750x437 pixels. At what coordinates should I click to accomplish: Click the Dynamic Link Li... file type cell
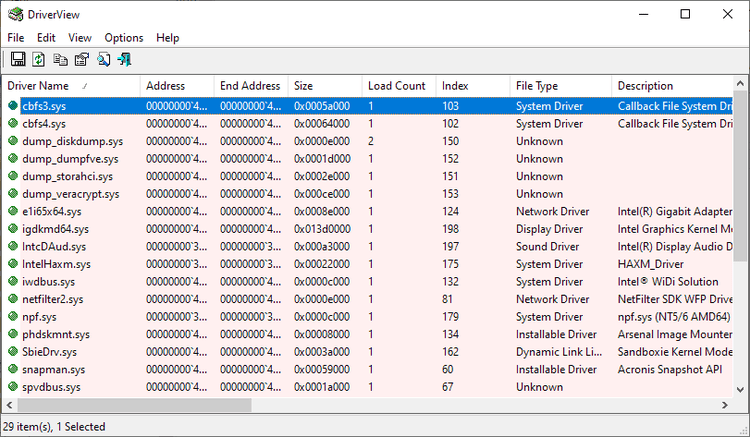pyautogui.click(x=559, y=351)
